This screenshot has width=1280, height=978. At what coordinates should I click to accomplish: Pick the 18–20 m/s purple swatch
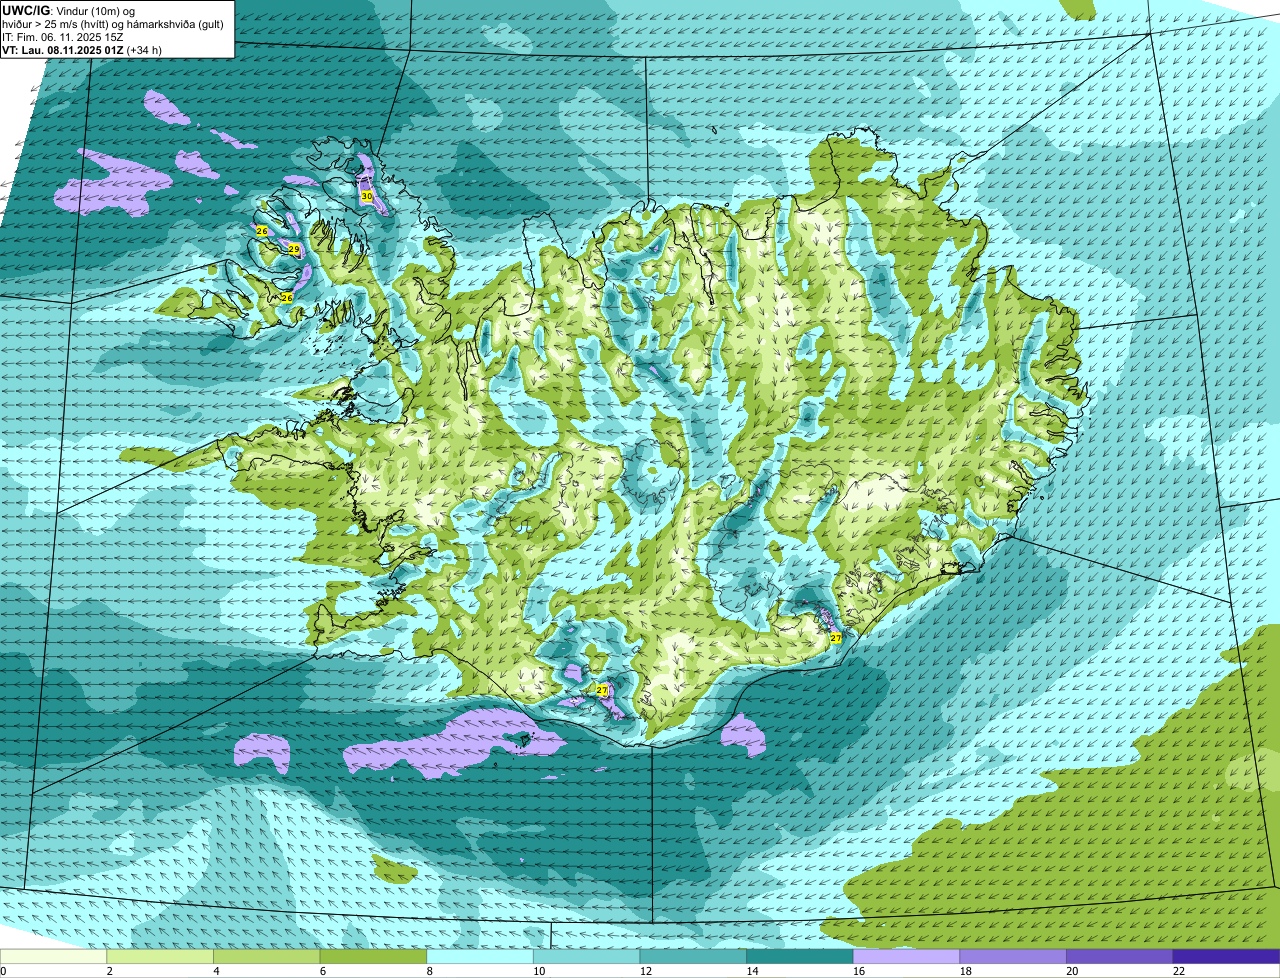pyautogui.click(x=1013, y=956)
